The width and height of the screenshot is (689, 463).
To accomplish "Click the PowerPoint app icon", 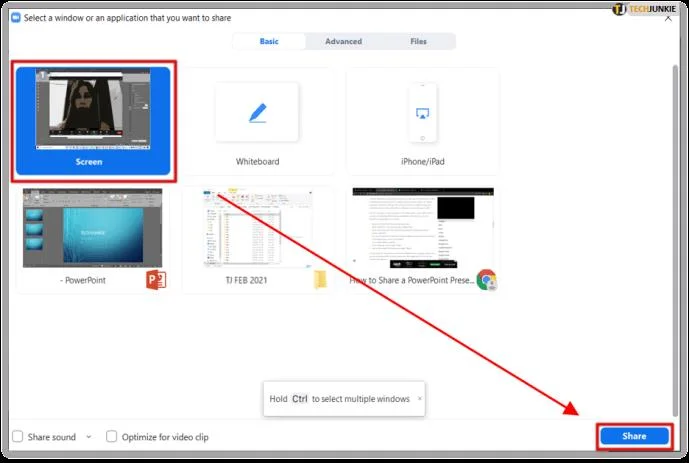I will coord(156,280).
